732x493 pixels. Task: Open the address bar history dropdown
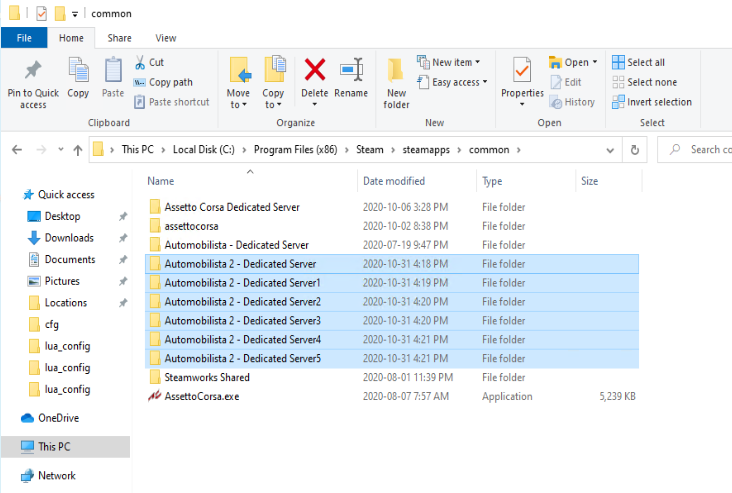pyautogui.click(x=612, y=150)
